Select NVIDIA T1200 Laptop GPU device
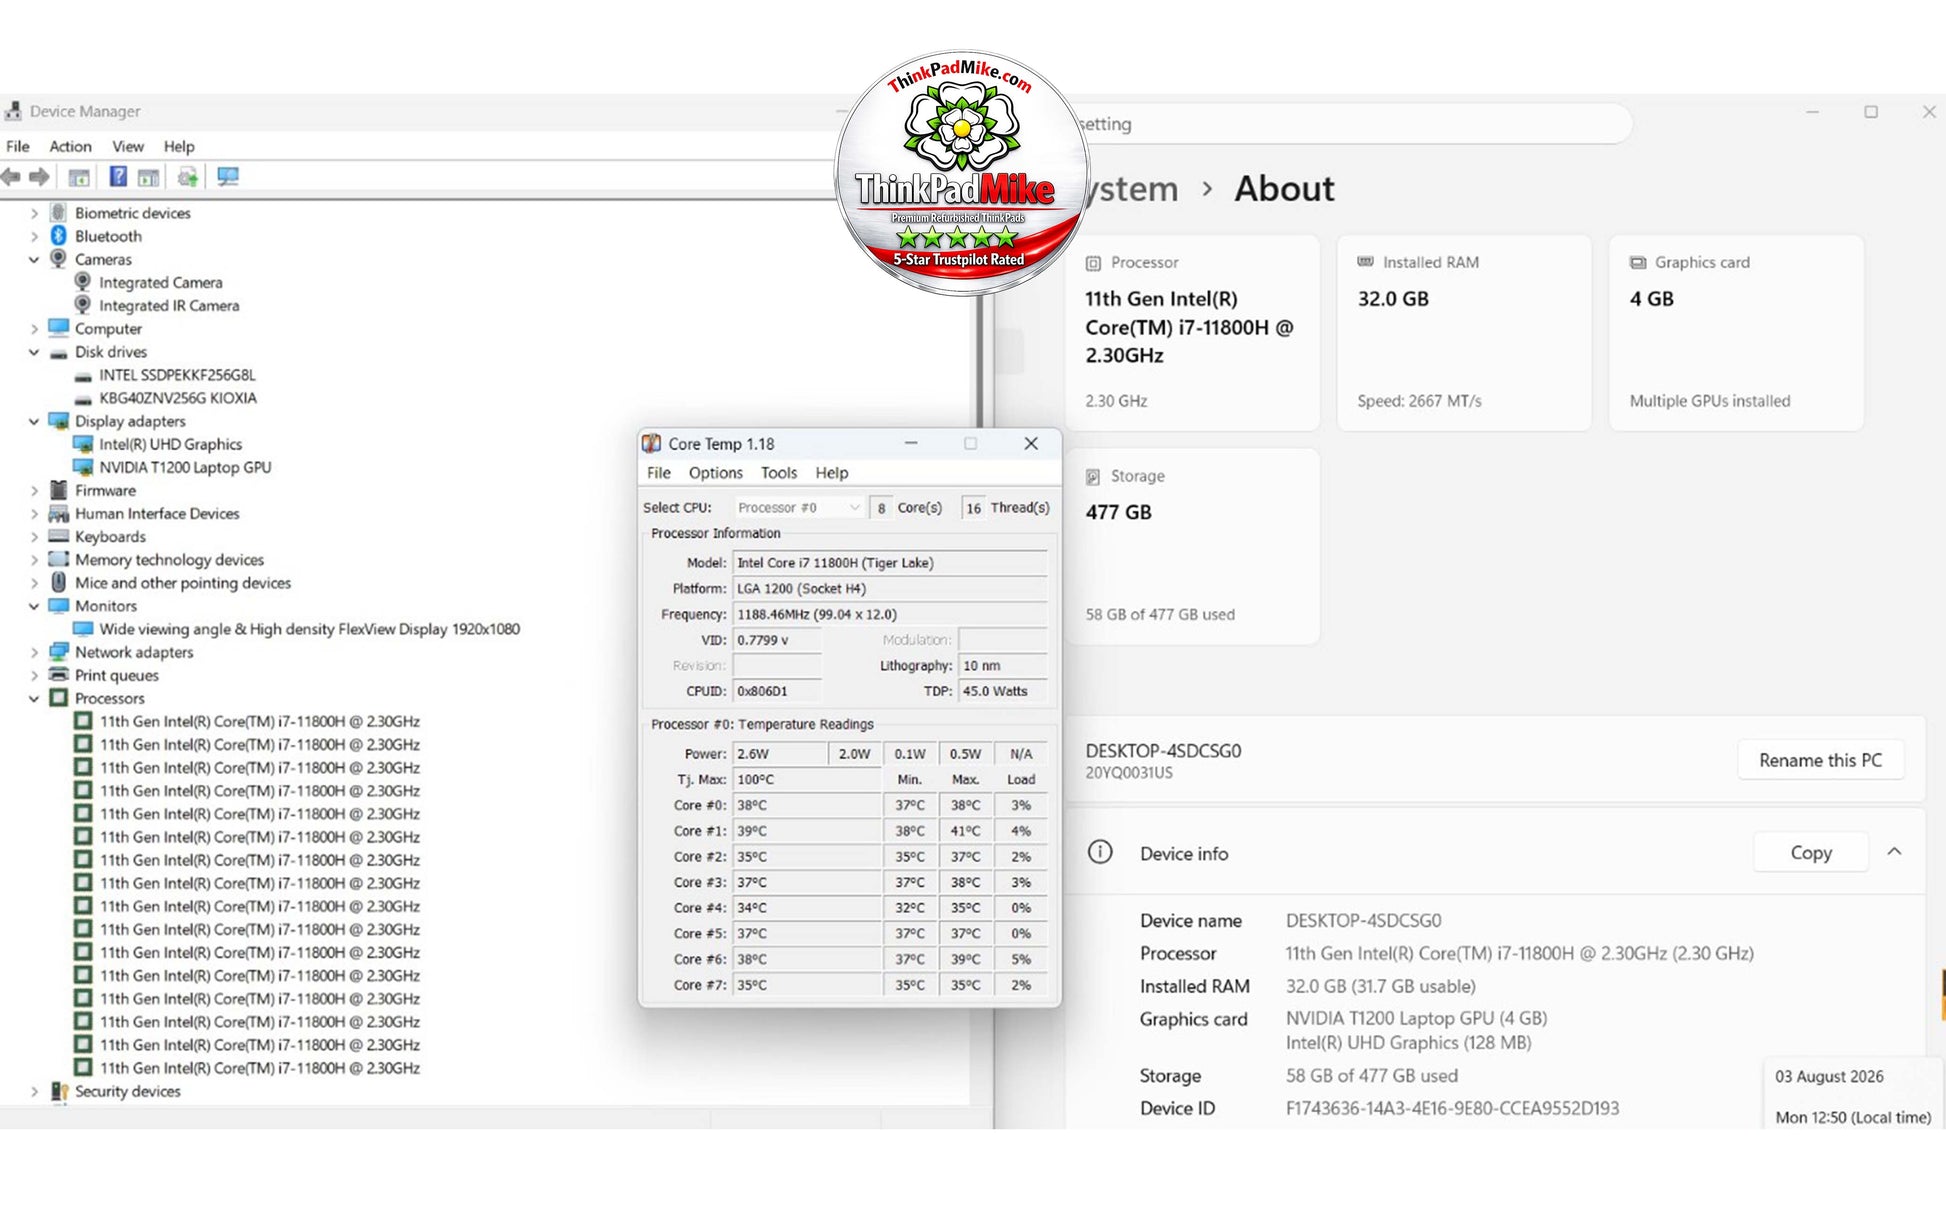The width and height of the screenshot is (1946, 1223). (185, 467)
